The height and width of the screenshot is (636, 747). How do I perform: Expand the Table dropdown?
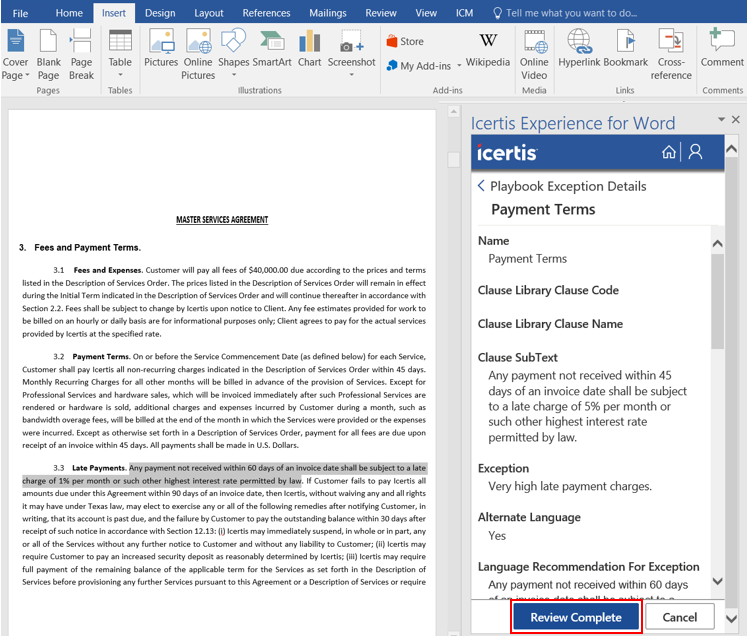coord(120,76)
